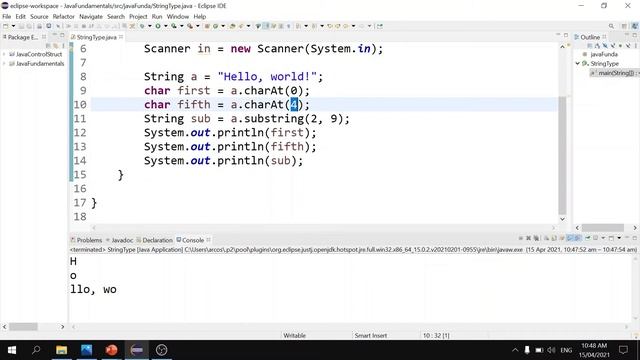Click the ENG language indicator
The width and height of the screenshot is (640, 360).
pyautogui.click(x=566, y=350)
